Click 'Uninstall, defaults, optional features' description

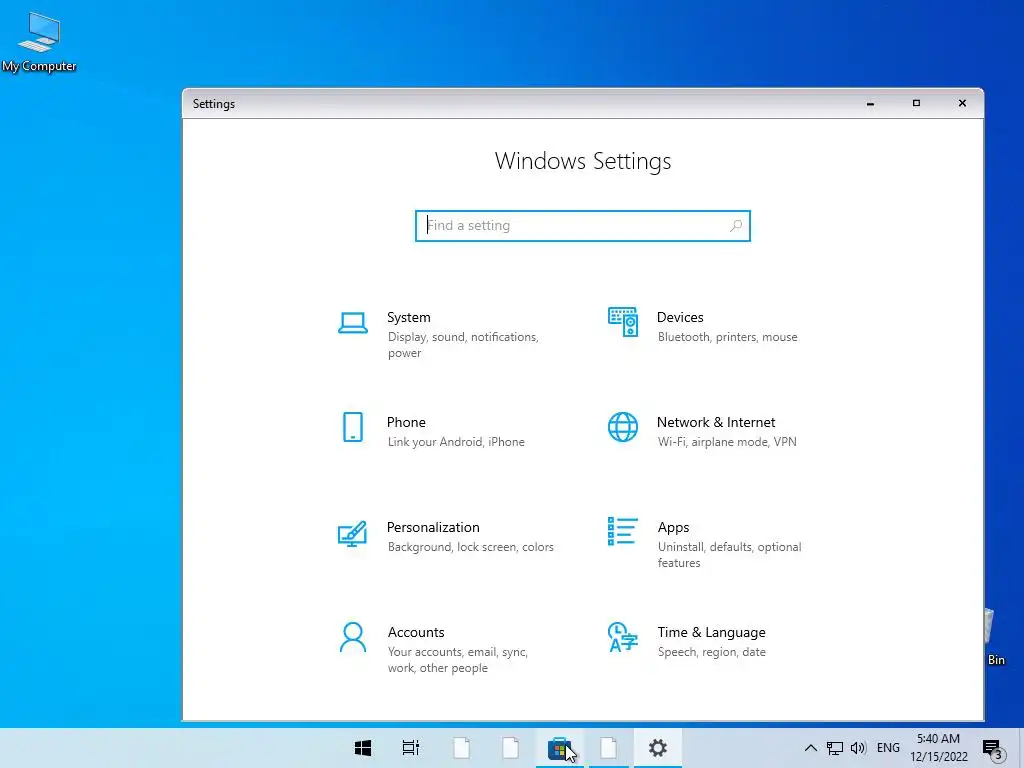[729, 555]
